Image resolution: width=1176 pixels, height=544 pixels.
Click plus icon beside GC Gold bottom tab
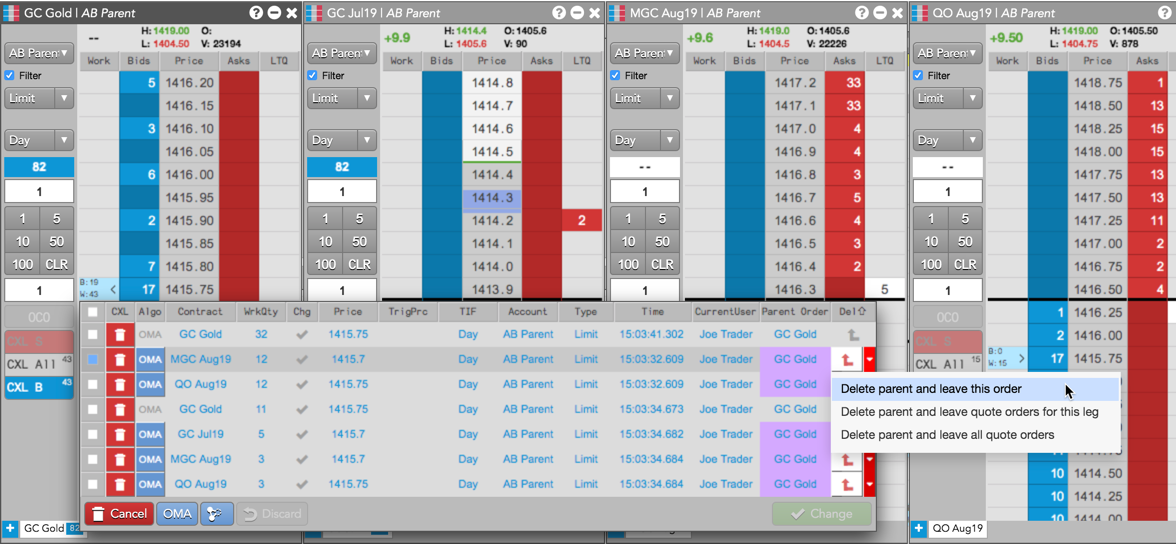10,528
